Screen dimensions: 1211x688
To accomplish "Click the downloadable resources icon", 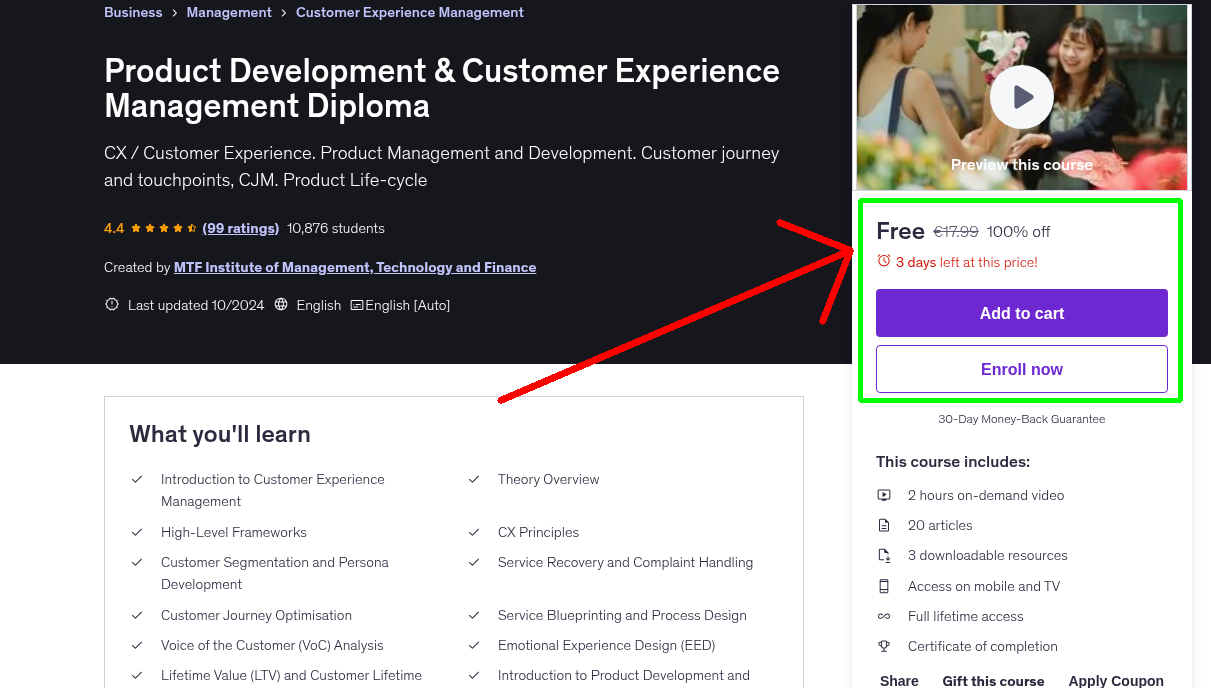I will 884,555.
